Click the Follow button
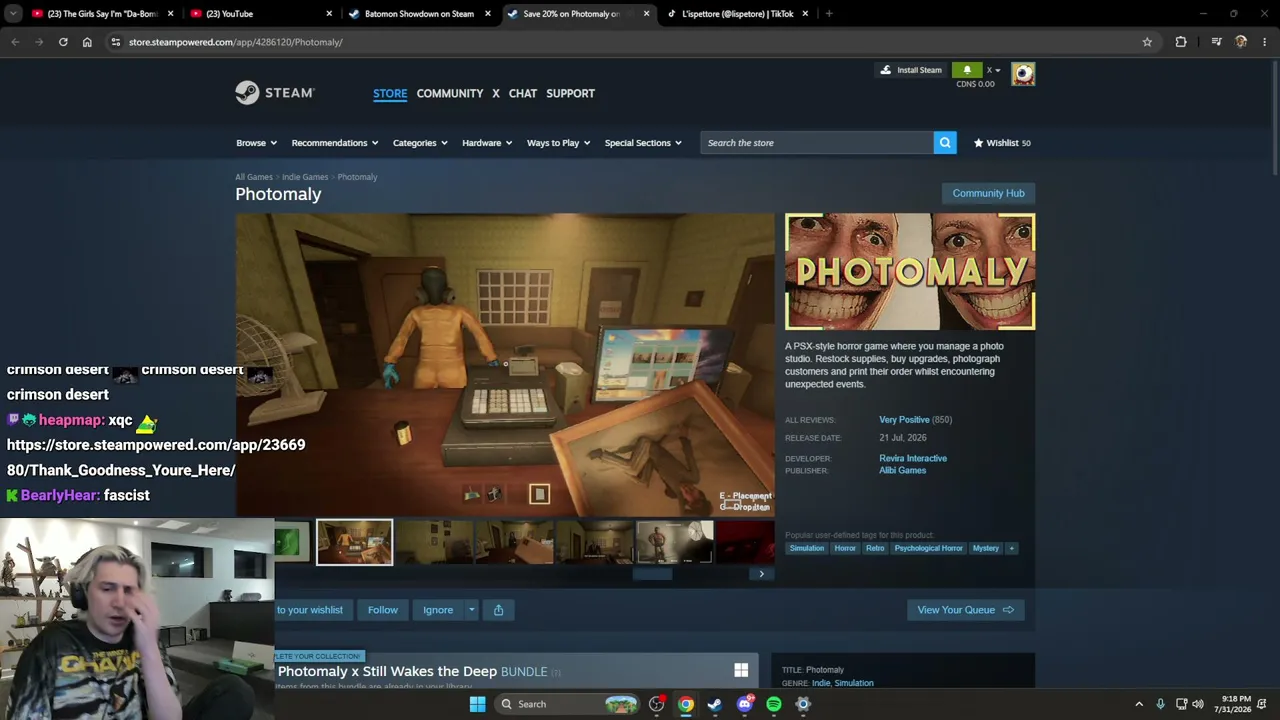Viewport: 1280px width, 720px height. pos(382,610)
